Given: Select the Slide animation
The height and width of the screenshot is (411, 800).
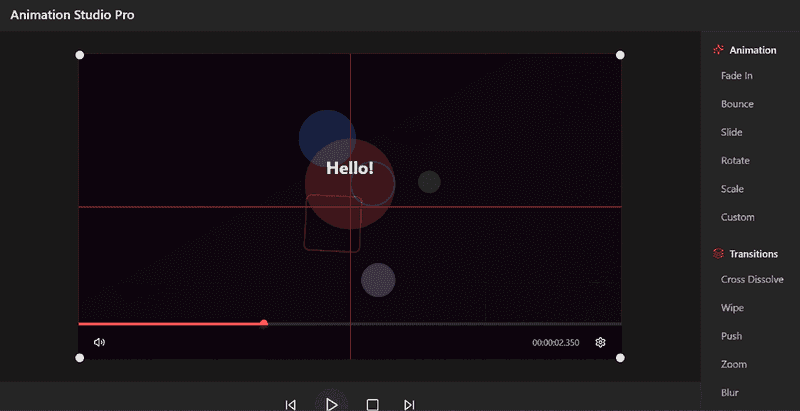Looking at the screenshot, I should [732, 132].
